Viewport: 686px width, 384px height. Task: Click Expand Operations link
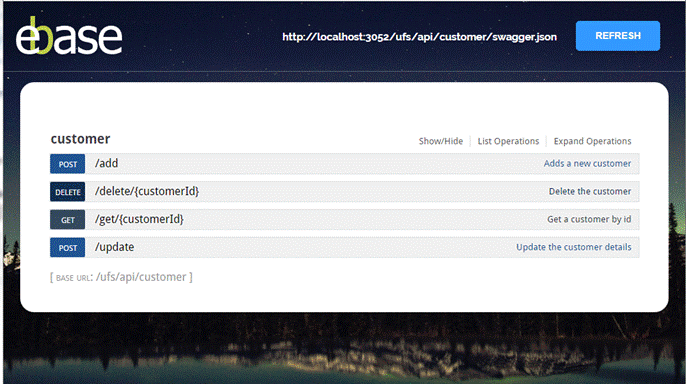[x=592, y=141]
